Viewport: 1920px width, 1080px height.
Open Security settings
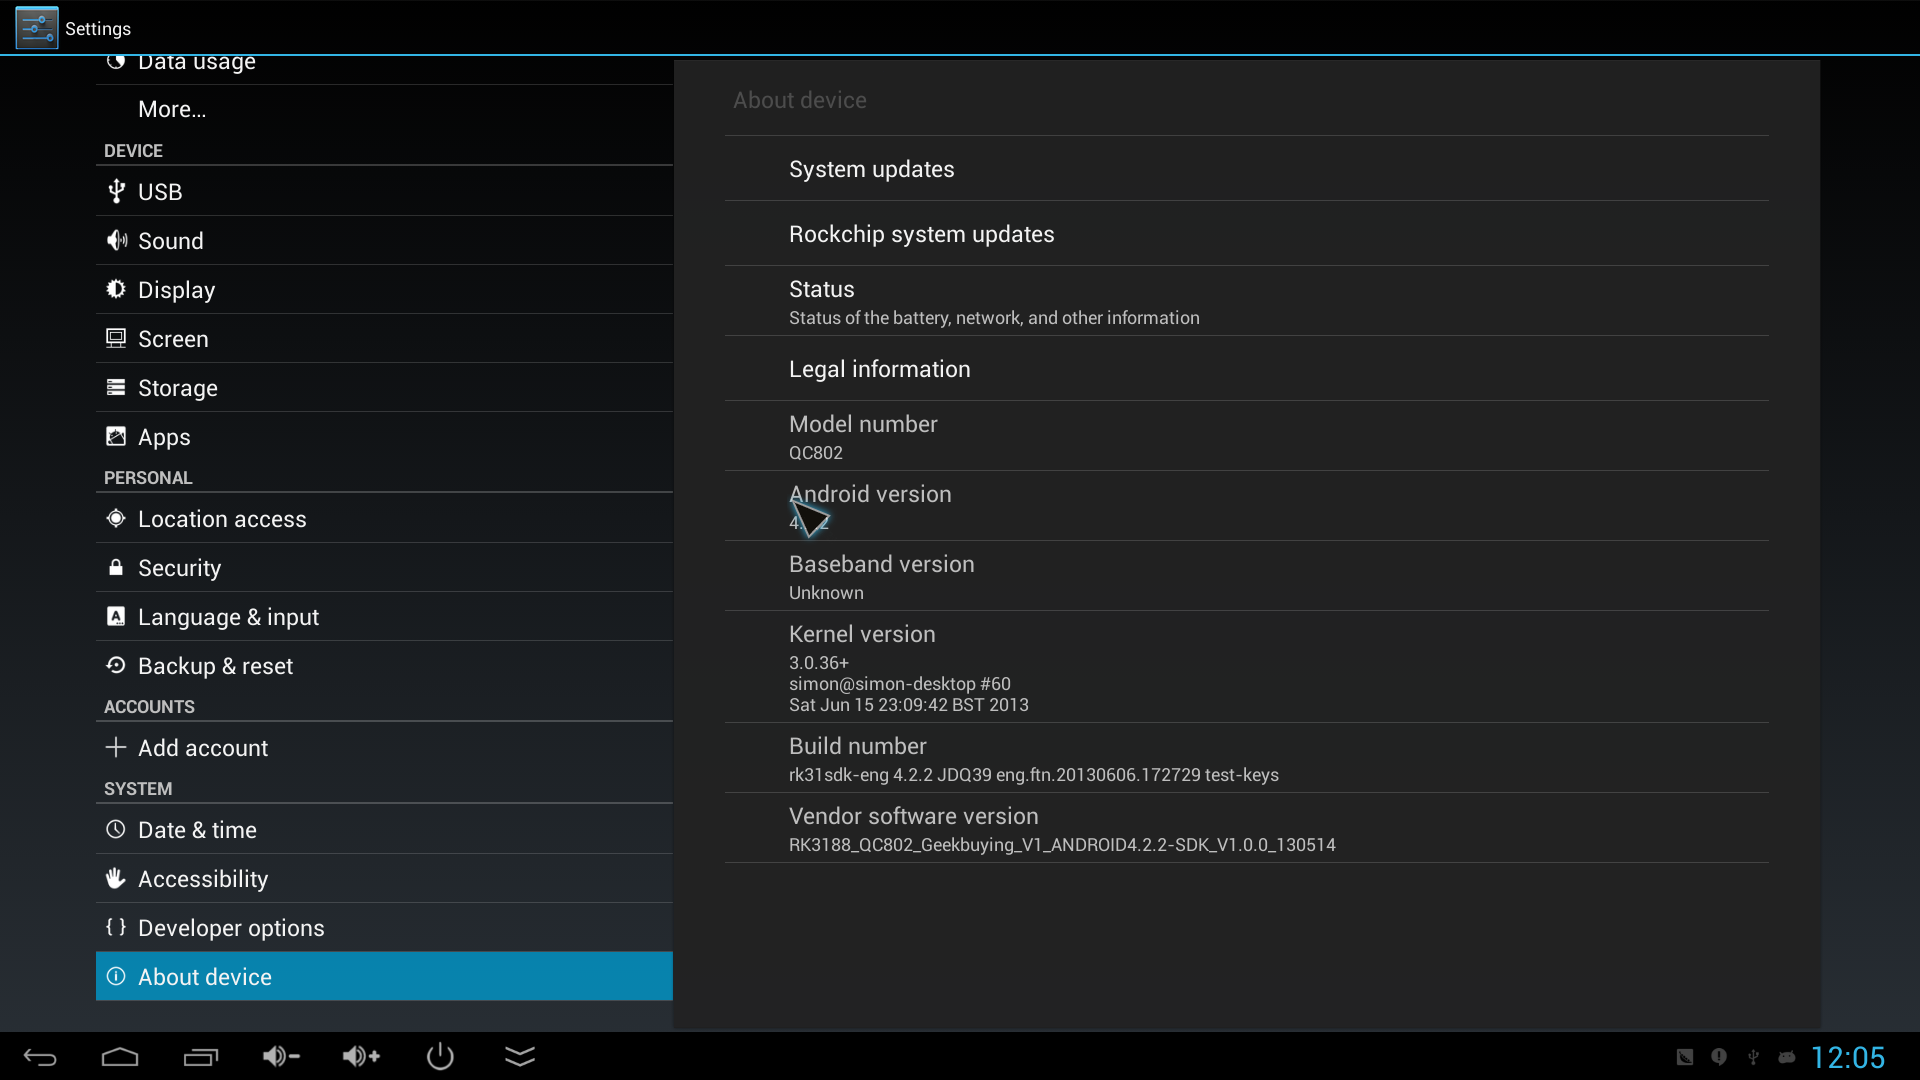click(x=179, y=567)
